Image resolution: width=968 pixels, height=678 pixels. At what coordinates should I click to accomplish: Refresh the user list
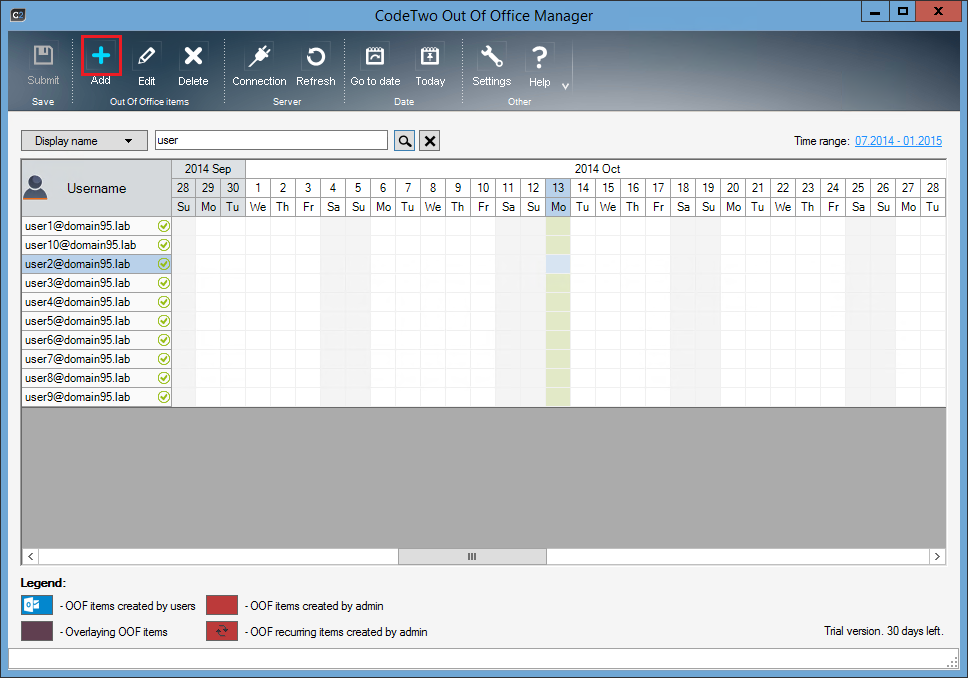[x=315, y=64]
